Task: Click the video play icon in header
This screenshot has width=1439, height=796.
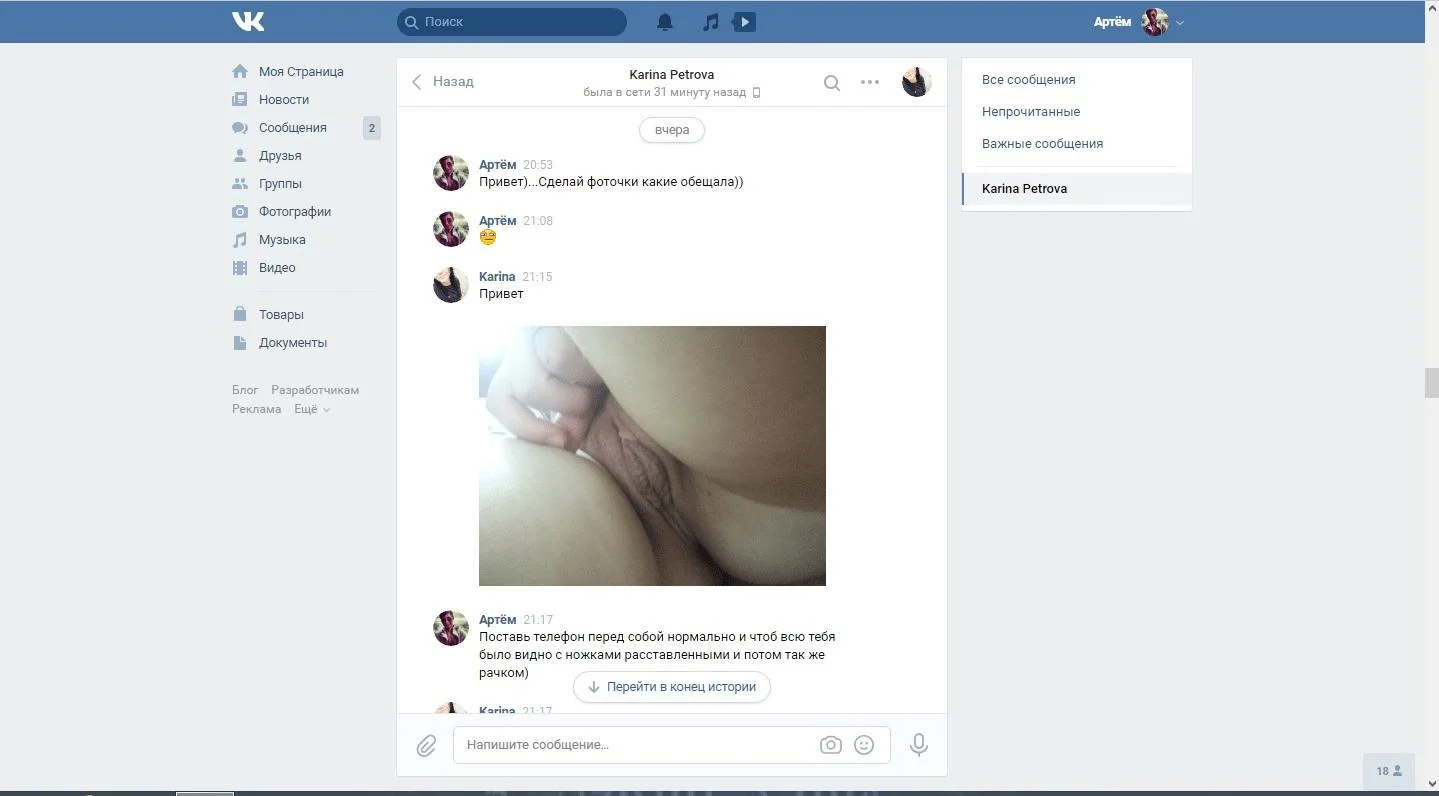Action: coord(744,21)
